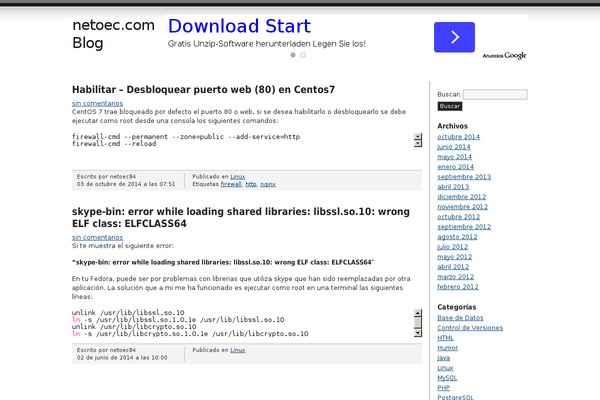The image size is (600, 400).
Task: Click the Gratis Unzip-Software ad description
Action: tap(267, 44)
